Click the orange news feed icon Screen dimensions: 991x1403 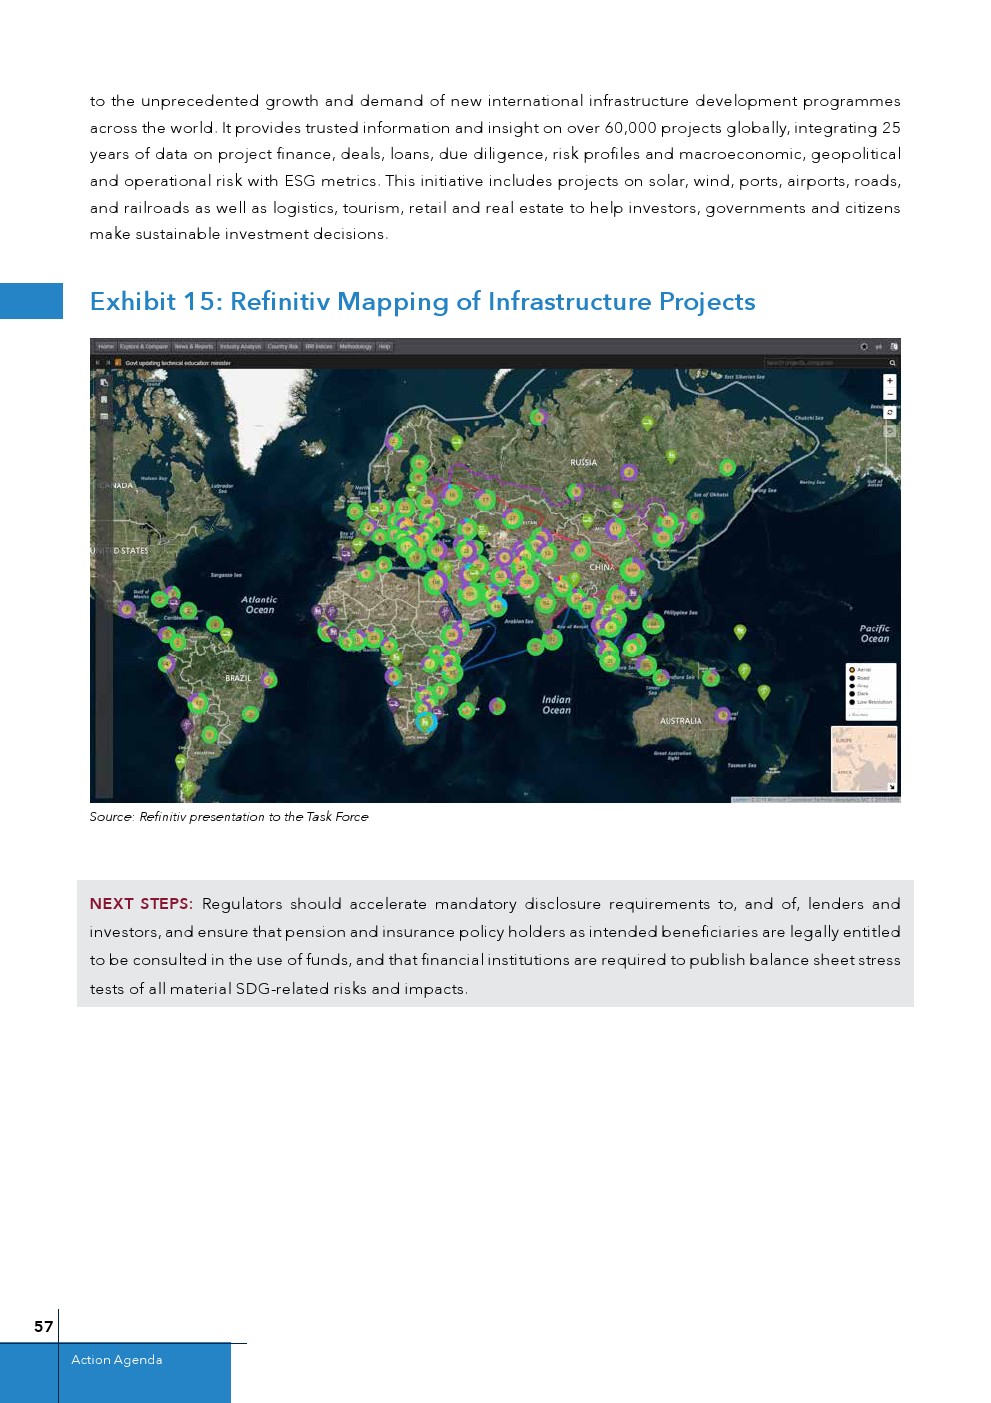coord(118,363)
